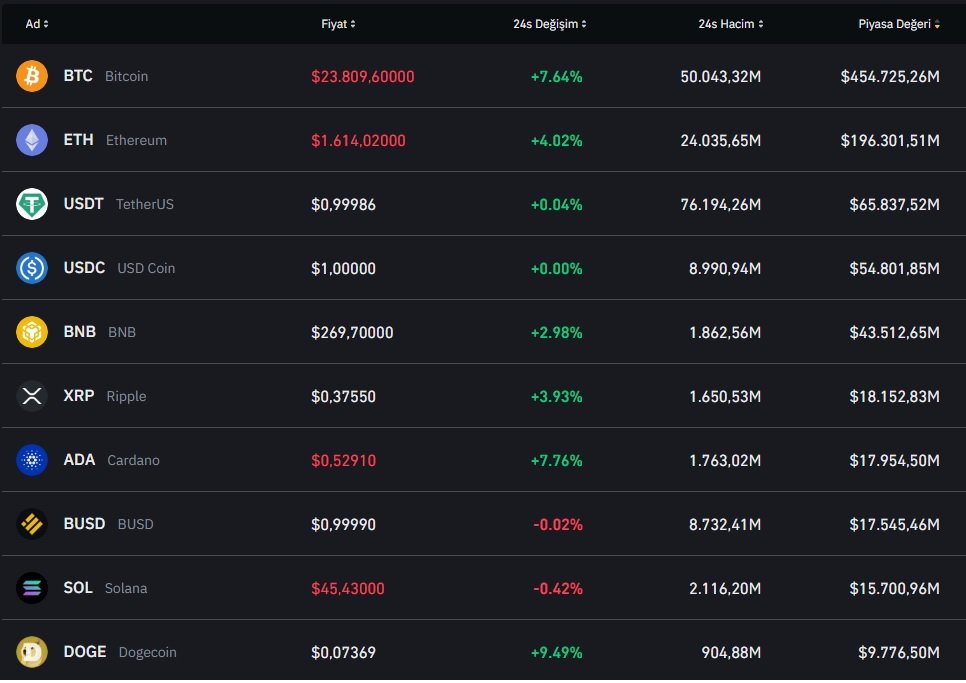Select the Cardano ADA icon

[x=32, y=460]
